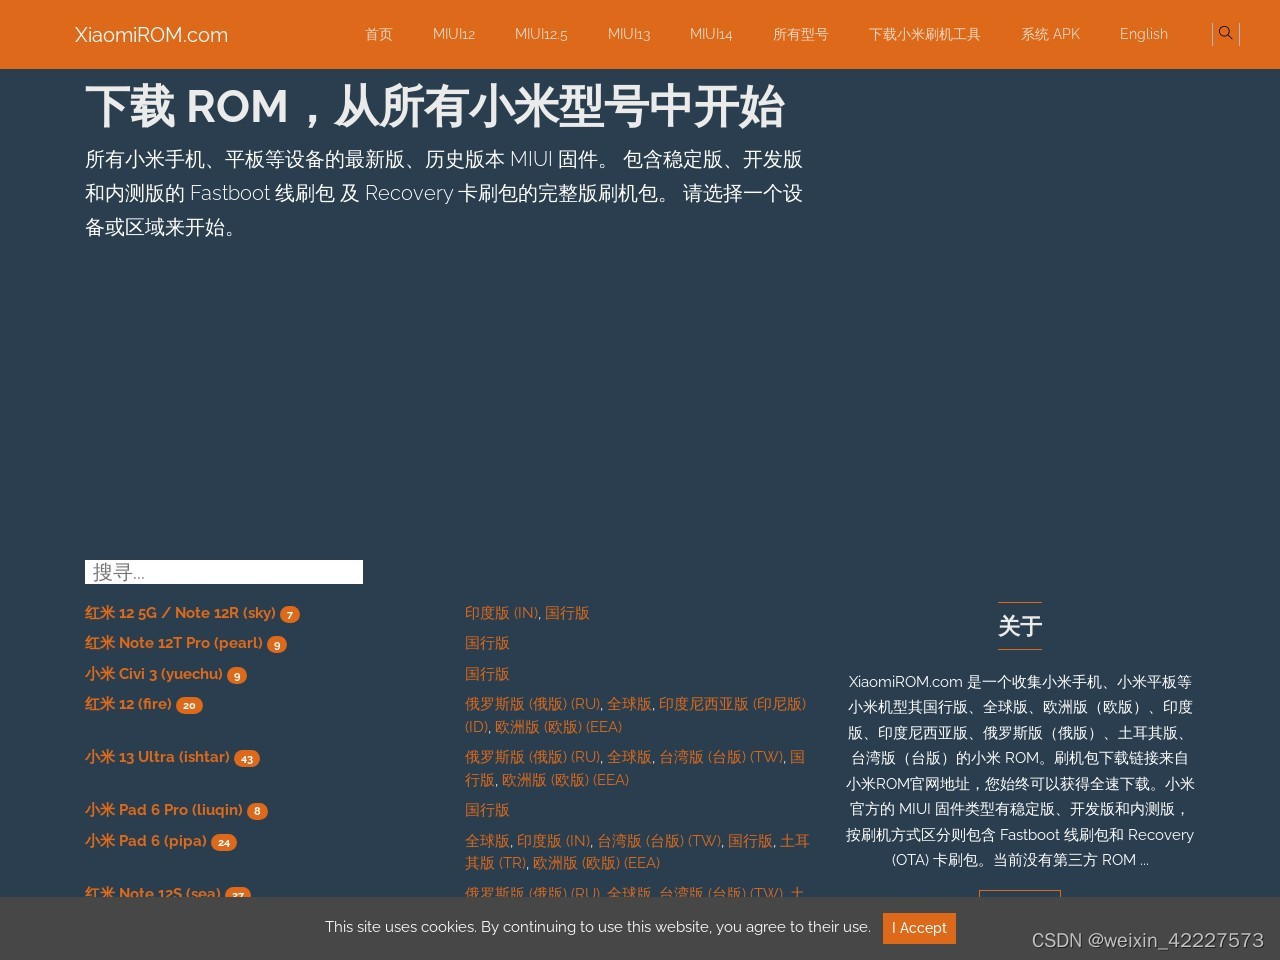Click the 关于 sidebar heading
Viewport: 1280px width, 960px height.
point(1020,626)
